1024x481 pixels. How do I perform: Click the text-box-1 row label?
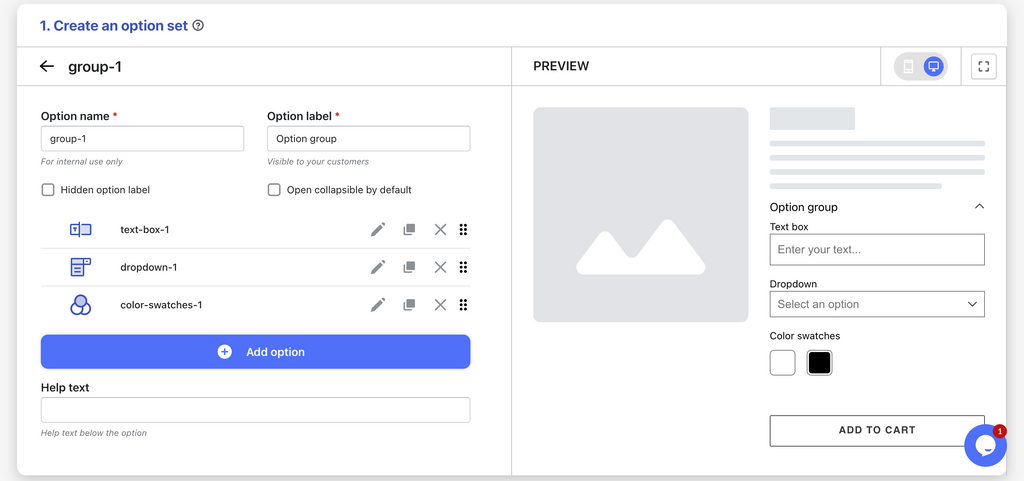point(145,230)
